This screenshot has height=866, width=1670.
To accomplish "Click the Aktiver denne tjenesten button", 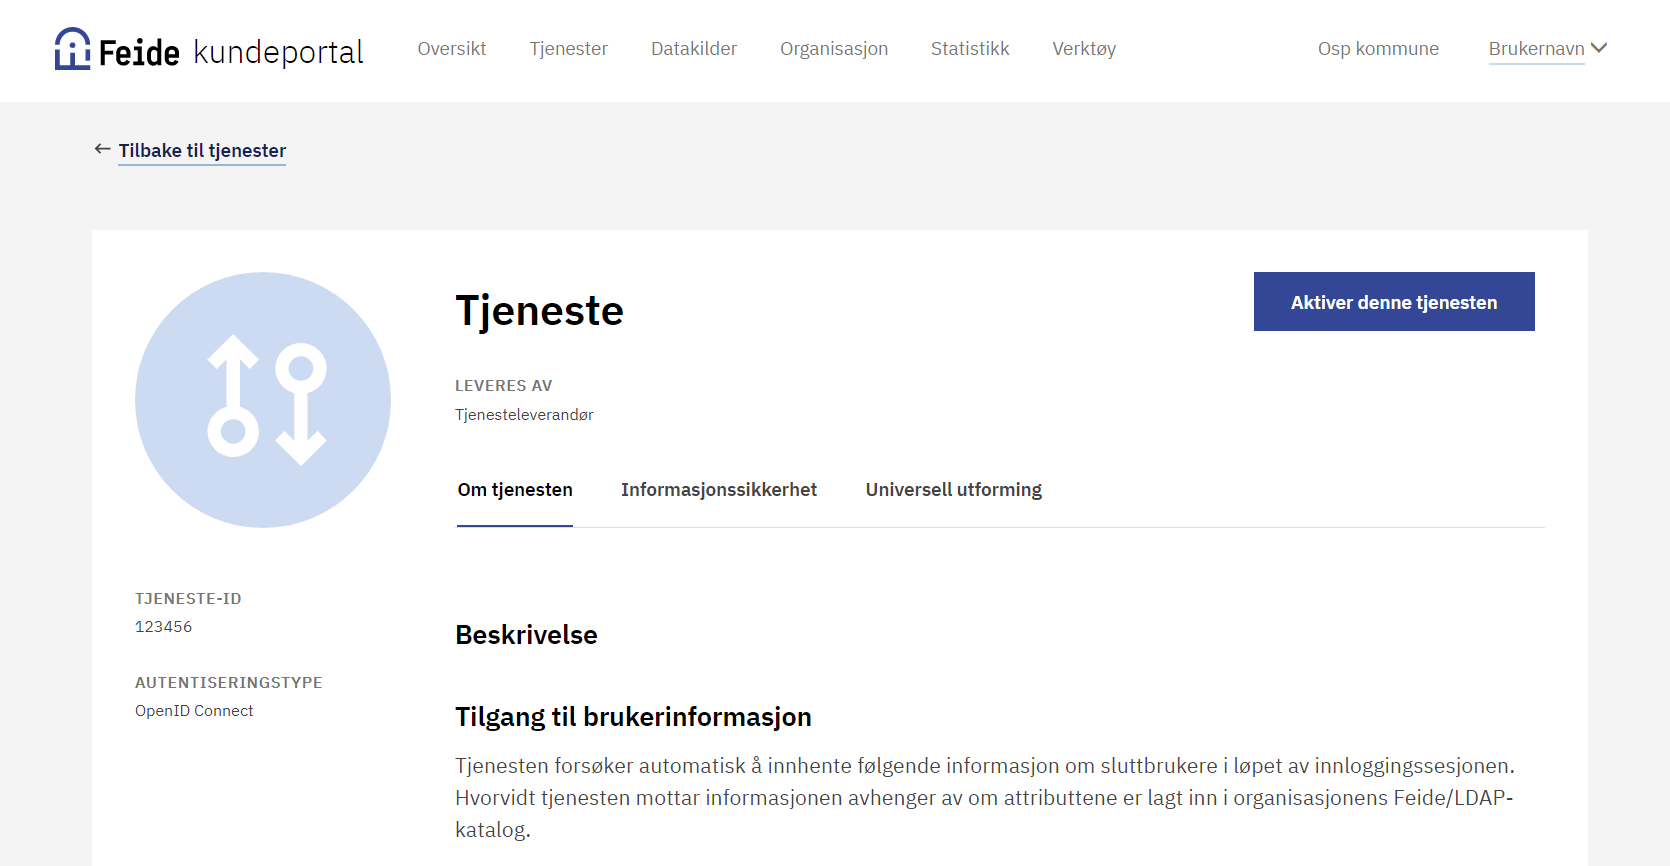I will click(1394, 302).
